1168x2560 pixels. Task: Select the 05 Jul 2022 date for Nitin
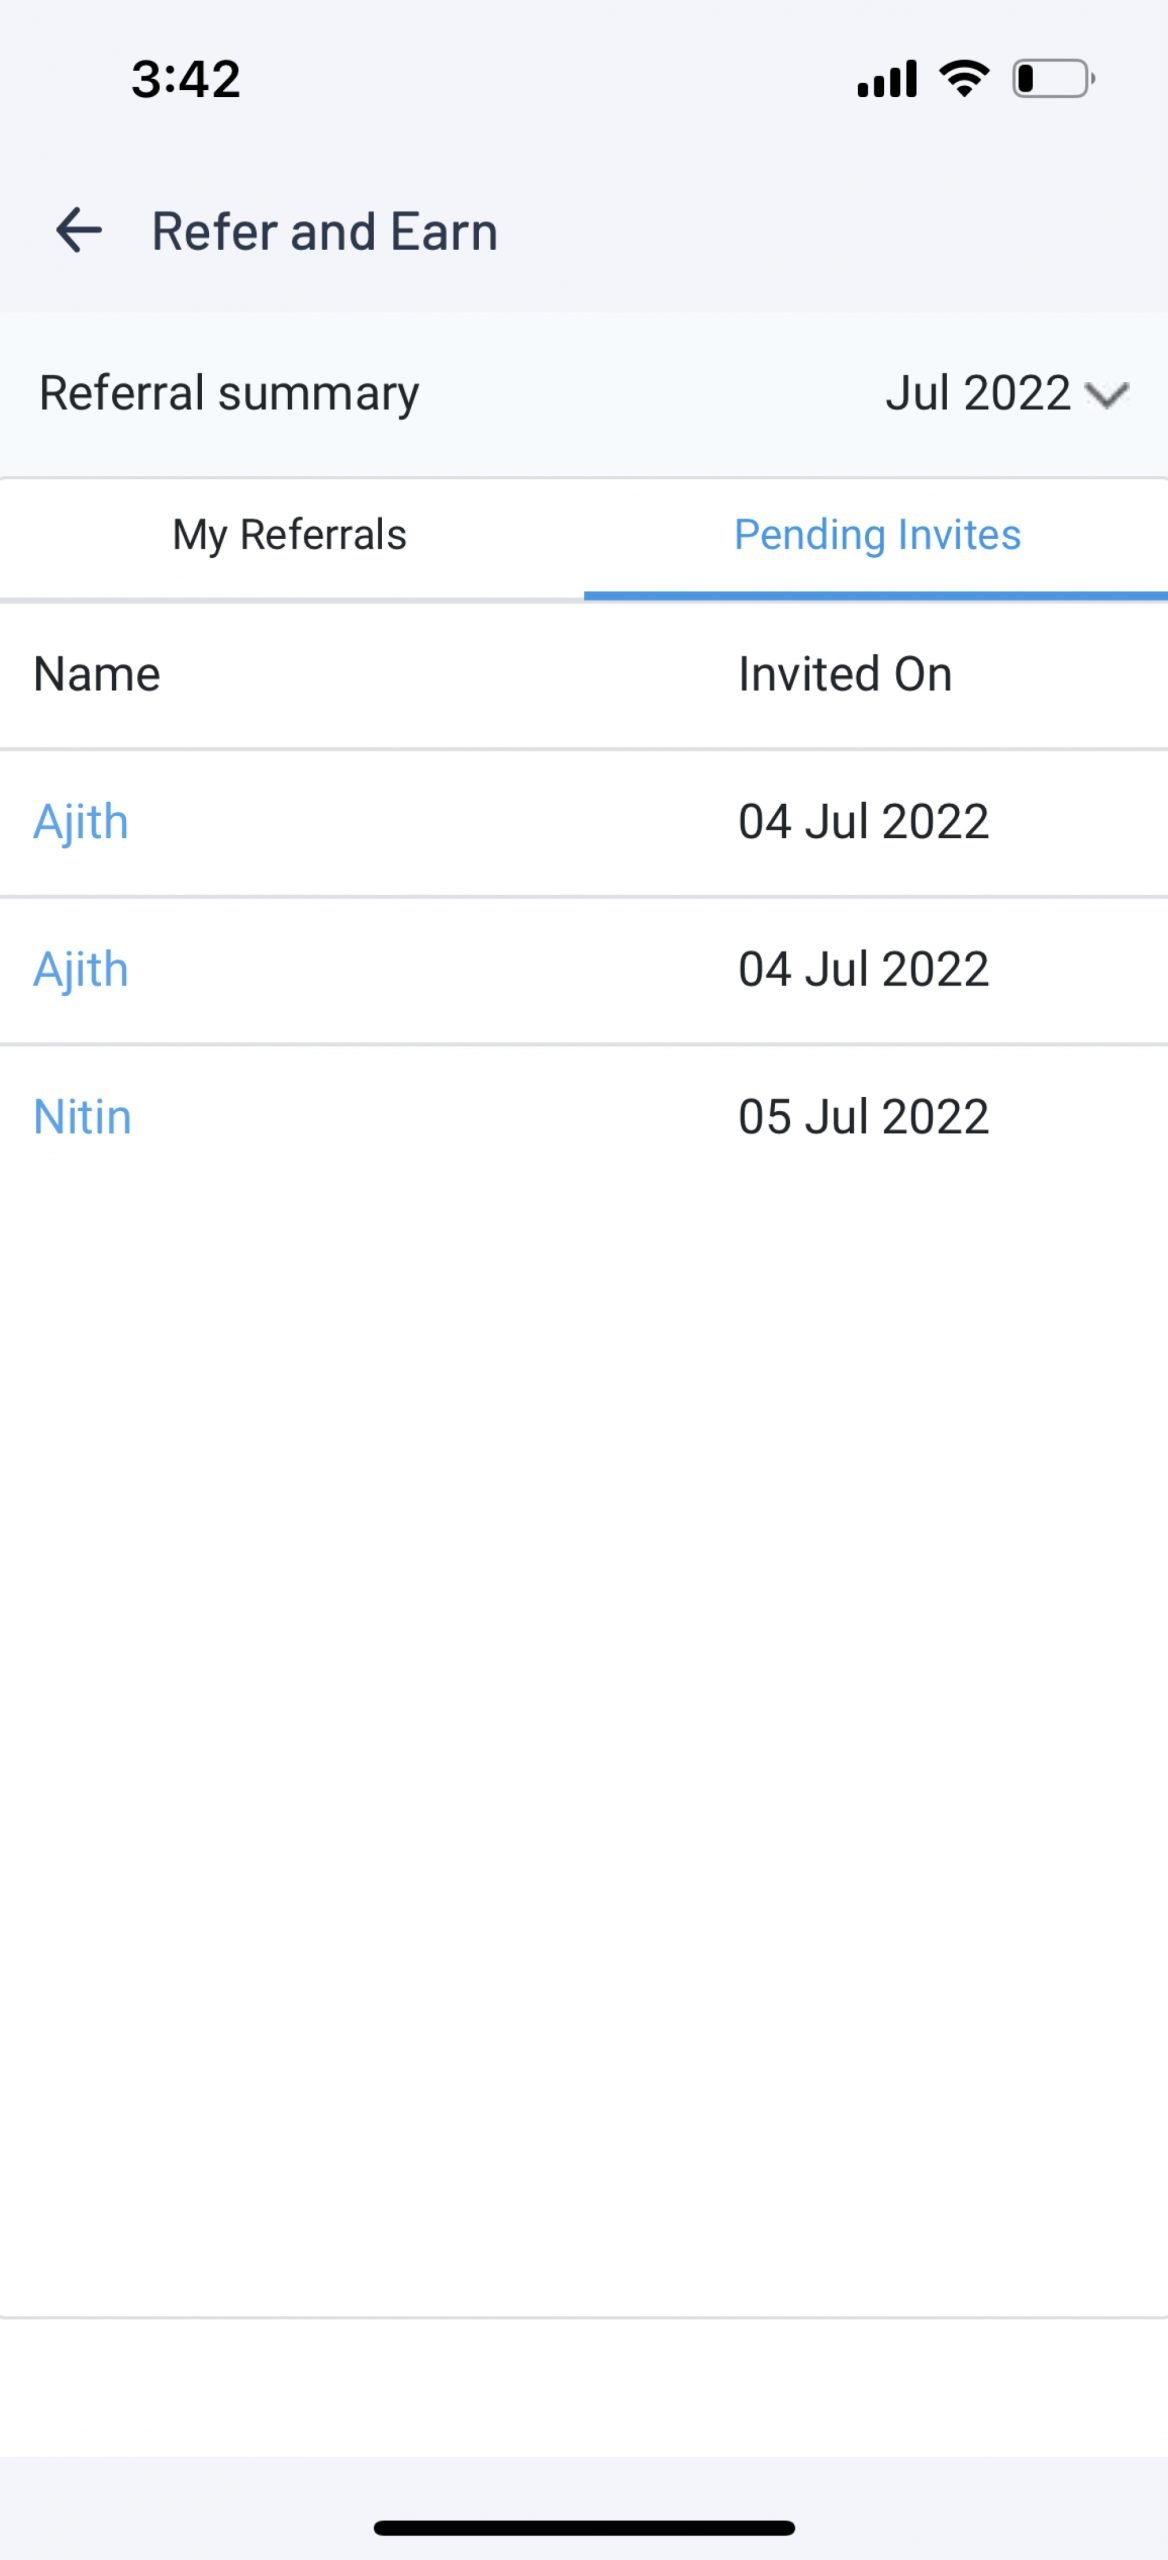(x=863, y=1117)
